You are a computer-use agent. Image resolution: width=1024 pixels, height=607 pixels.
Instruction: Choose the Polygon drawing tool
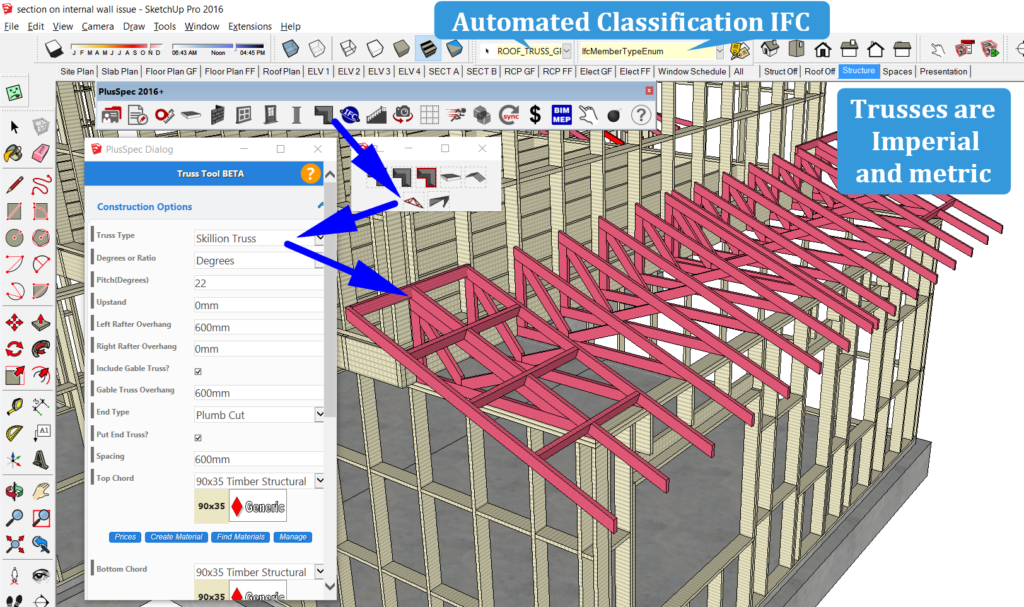pos(40,237)
